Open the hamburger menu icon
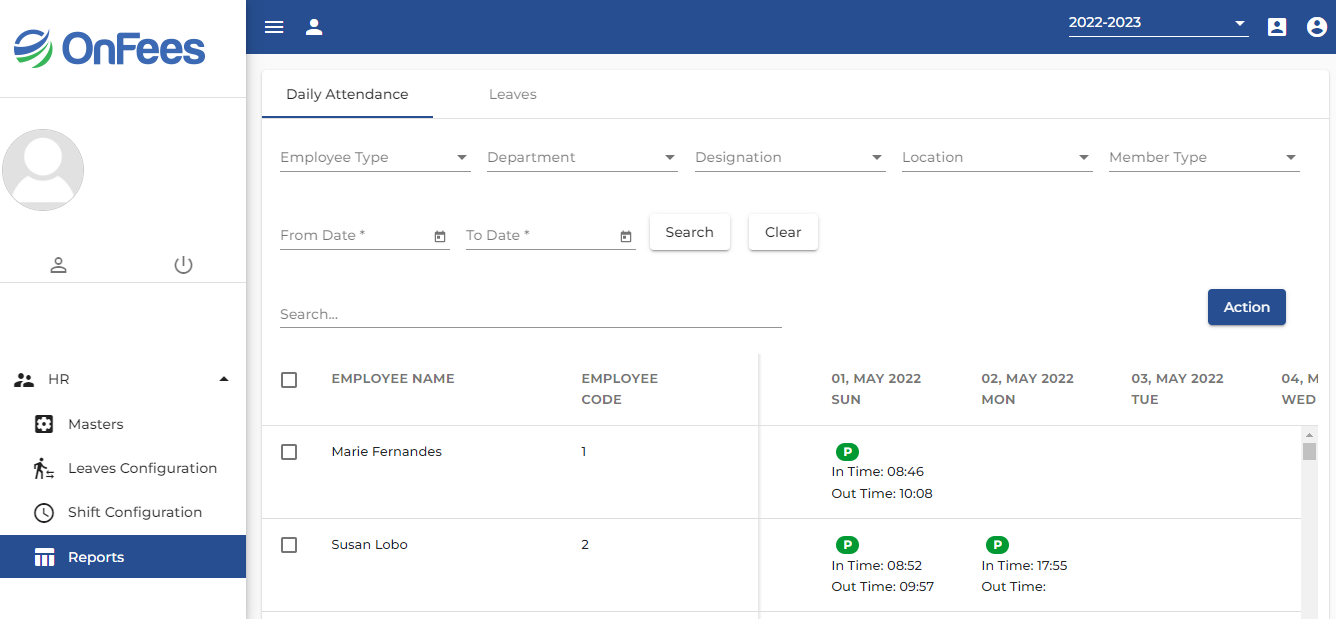The height and width of the screenshot is (619, 1336). (x=274, y=27)
